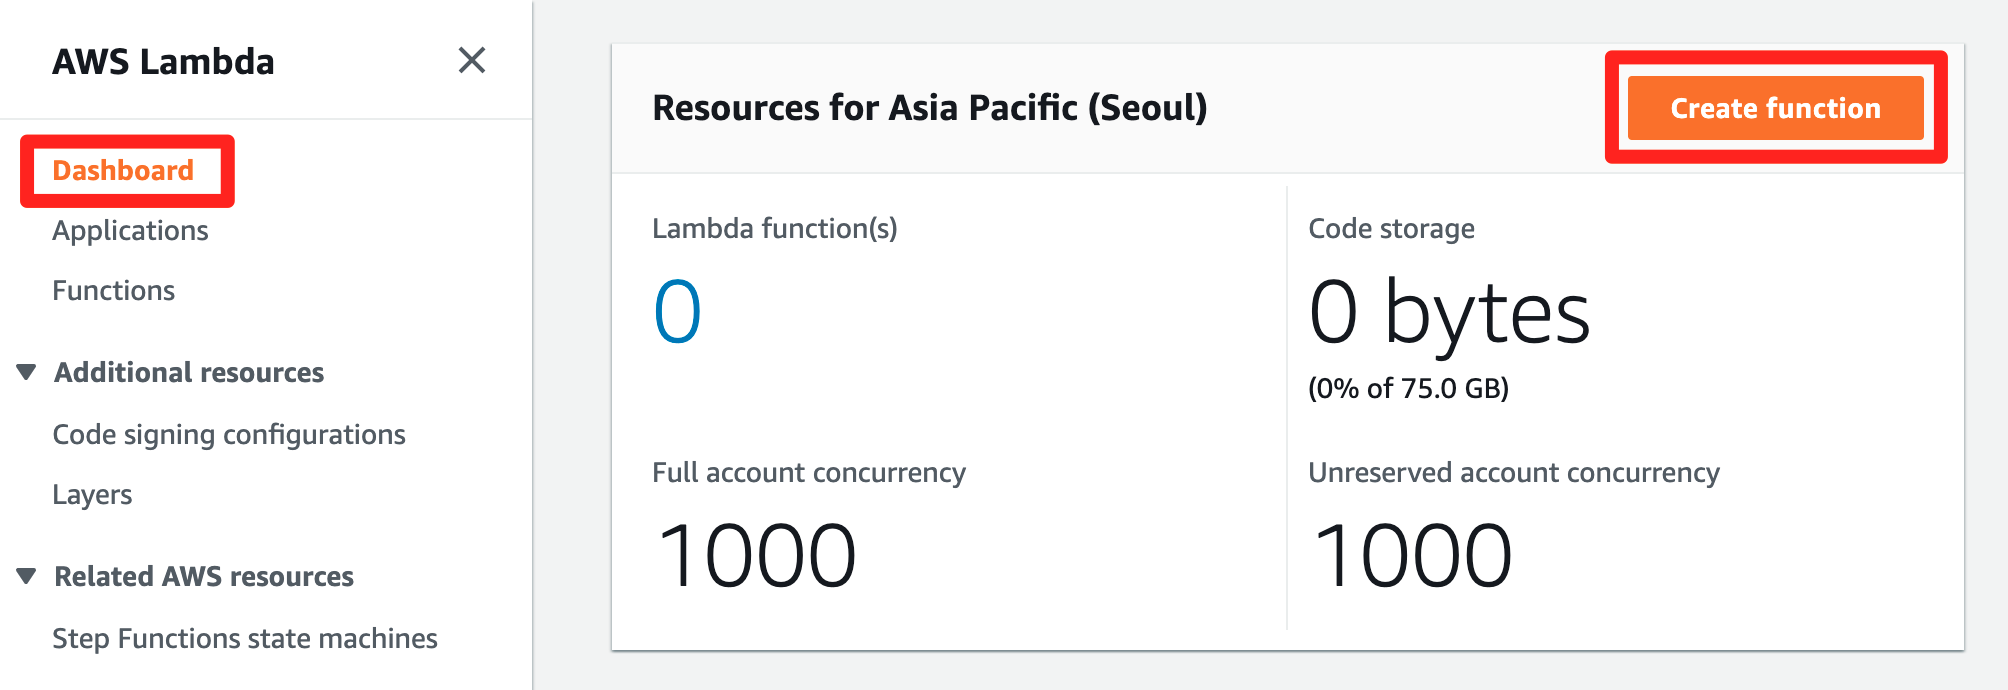
Task: Open the Functions list page
Action: click(x=113, y=290)
